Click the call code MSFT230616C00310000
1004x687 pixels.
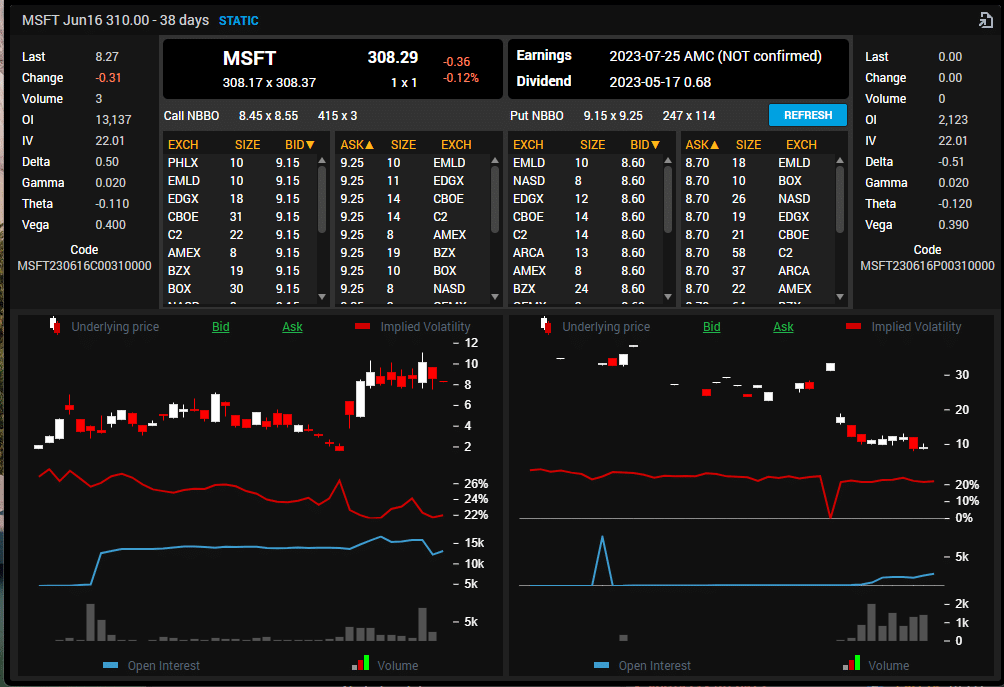coord(85,266)
